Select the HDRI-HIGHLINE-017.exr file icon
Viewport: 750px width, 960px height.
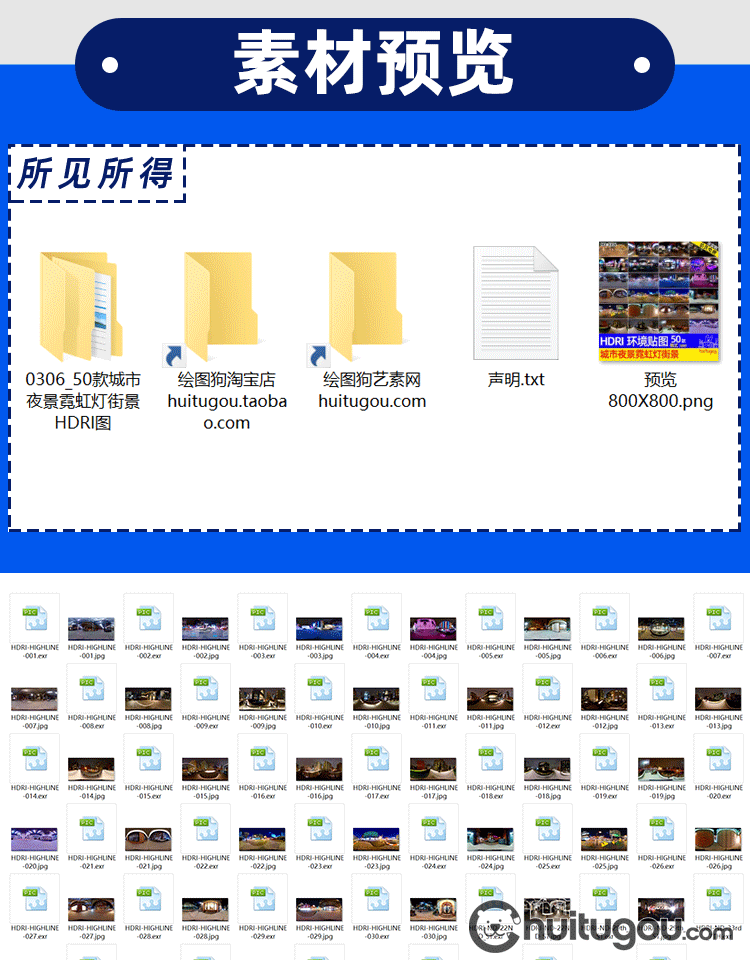click(x=377, y=758)
